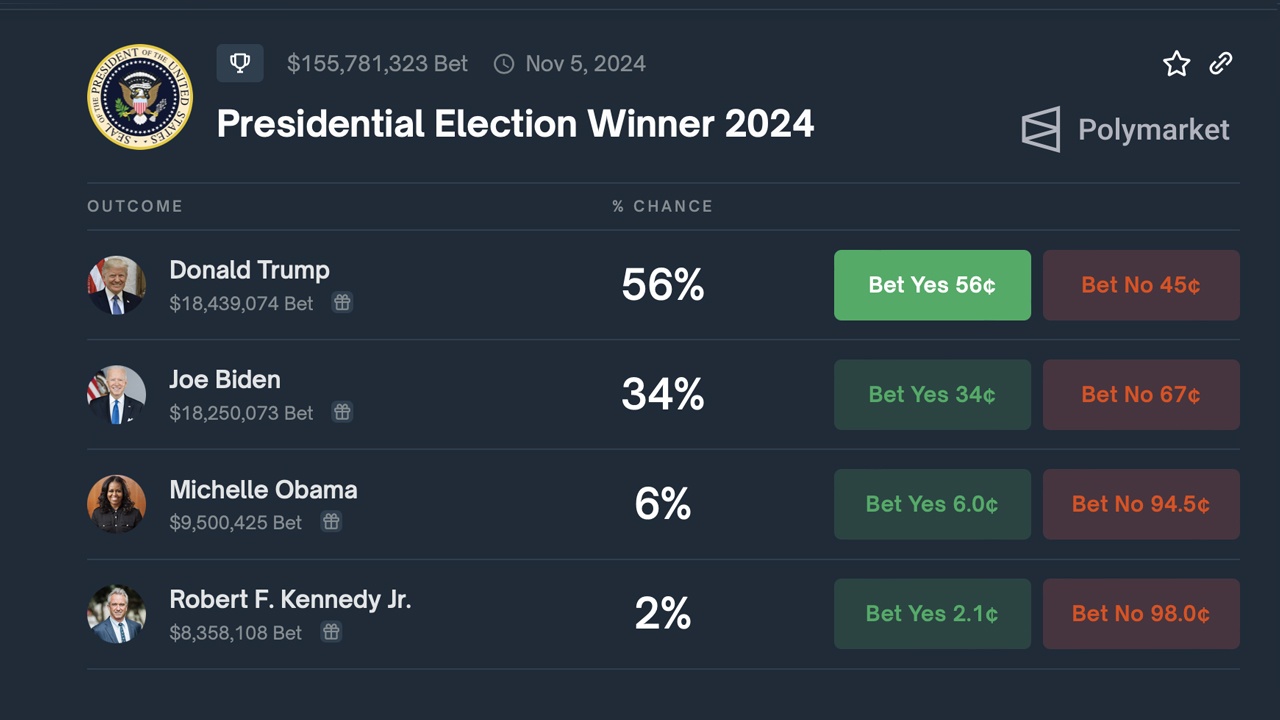Click the presidential seal image
This screenshot has height=720, width=1280.
point(140,96)
